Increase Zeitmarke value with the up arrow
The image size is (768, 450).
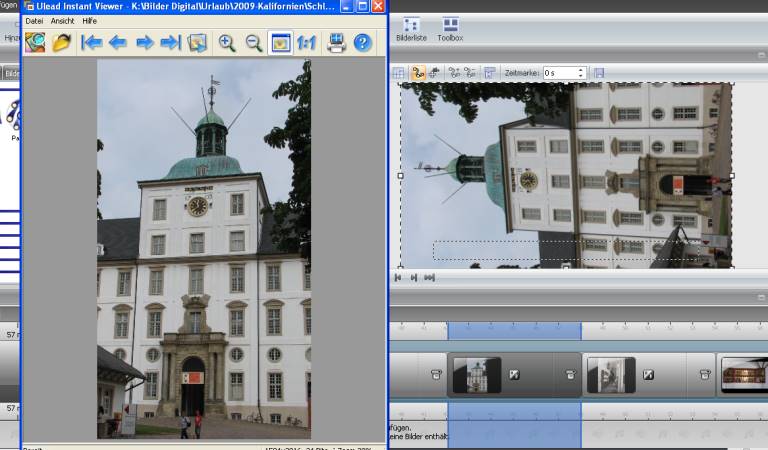pos(581,70)
